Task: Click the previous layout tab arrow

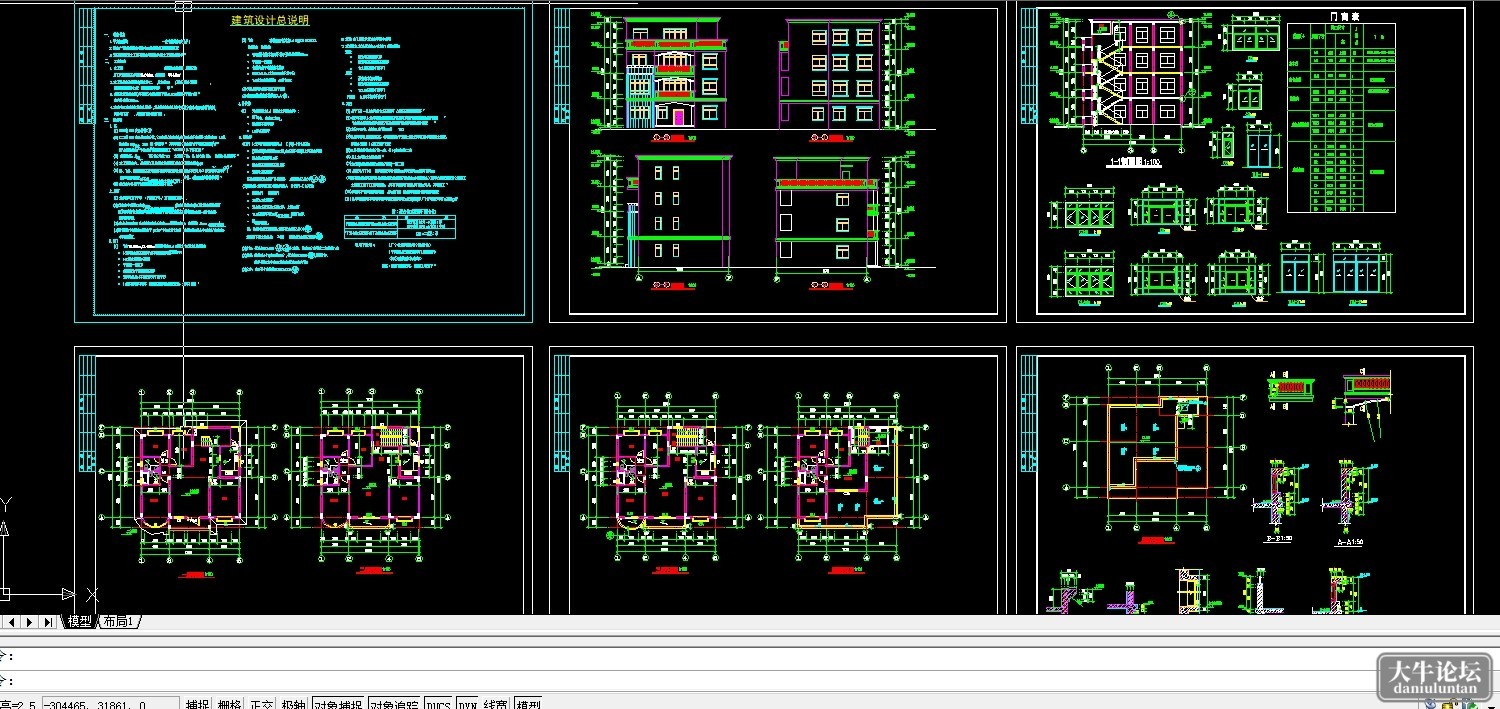Action: 11,622
